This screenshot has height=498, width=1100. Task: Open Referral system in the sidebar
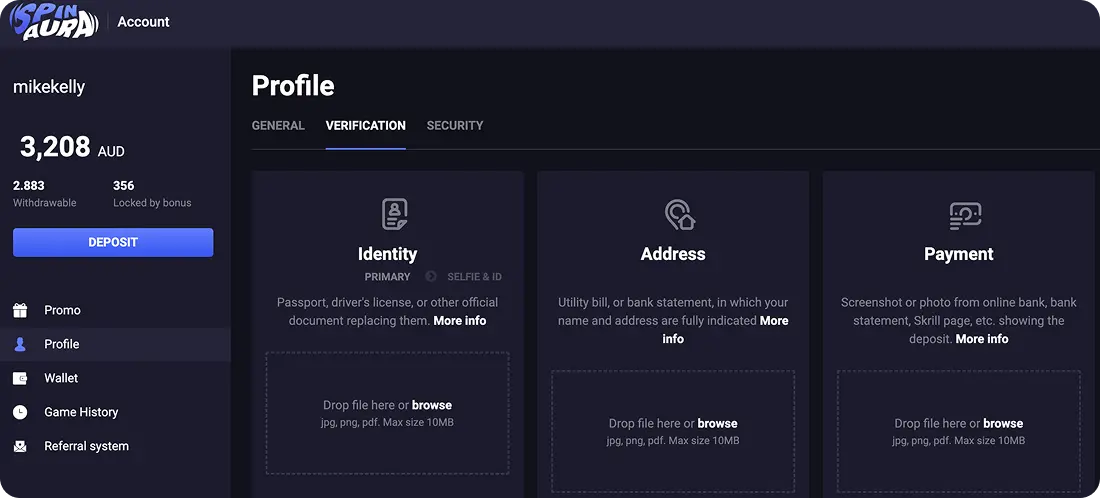[x=115, y=446]
